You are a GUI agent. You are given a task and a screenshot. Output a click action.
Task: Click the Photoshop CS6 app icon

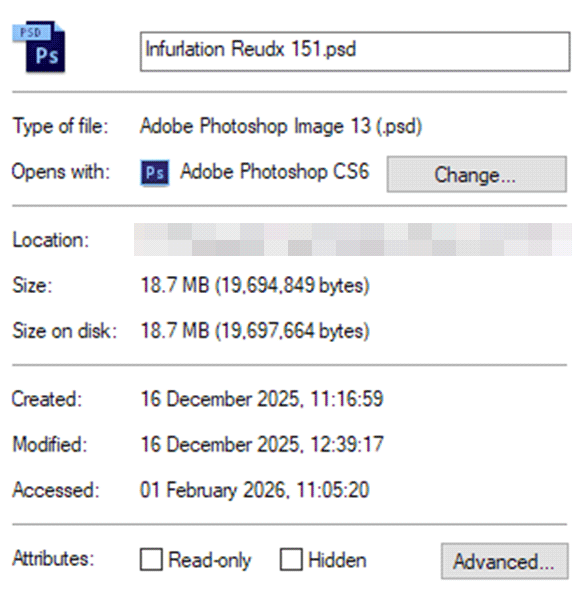(155, 173)
